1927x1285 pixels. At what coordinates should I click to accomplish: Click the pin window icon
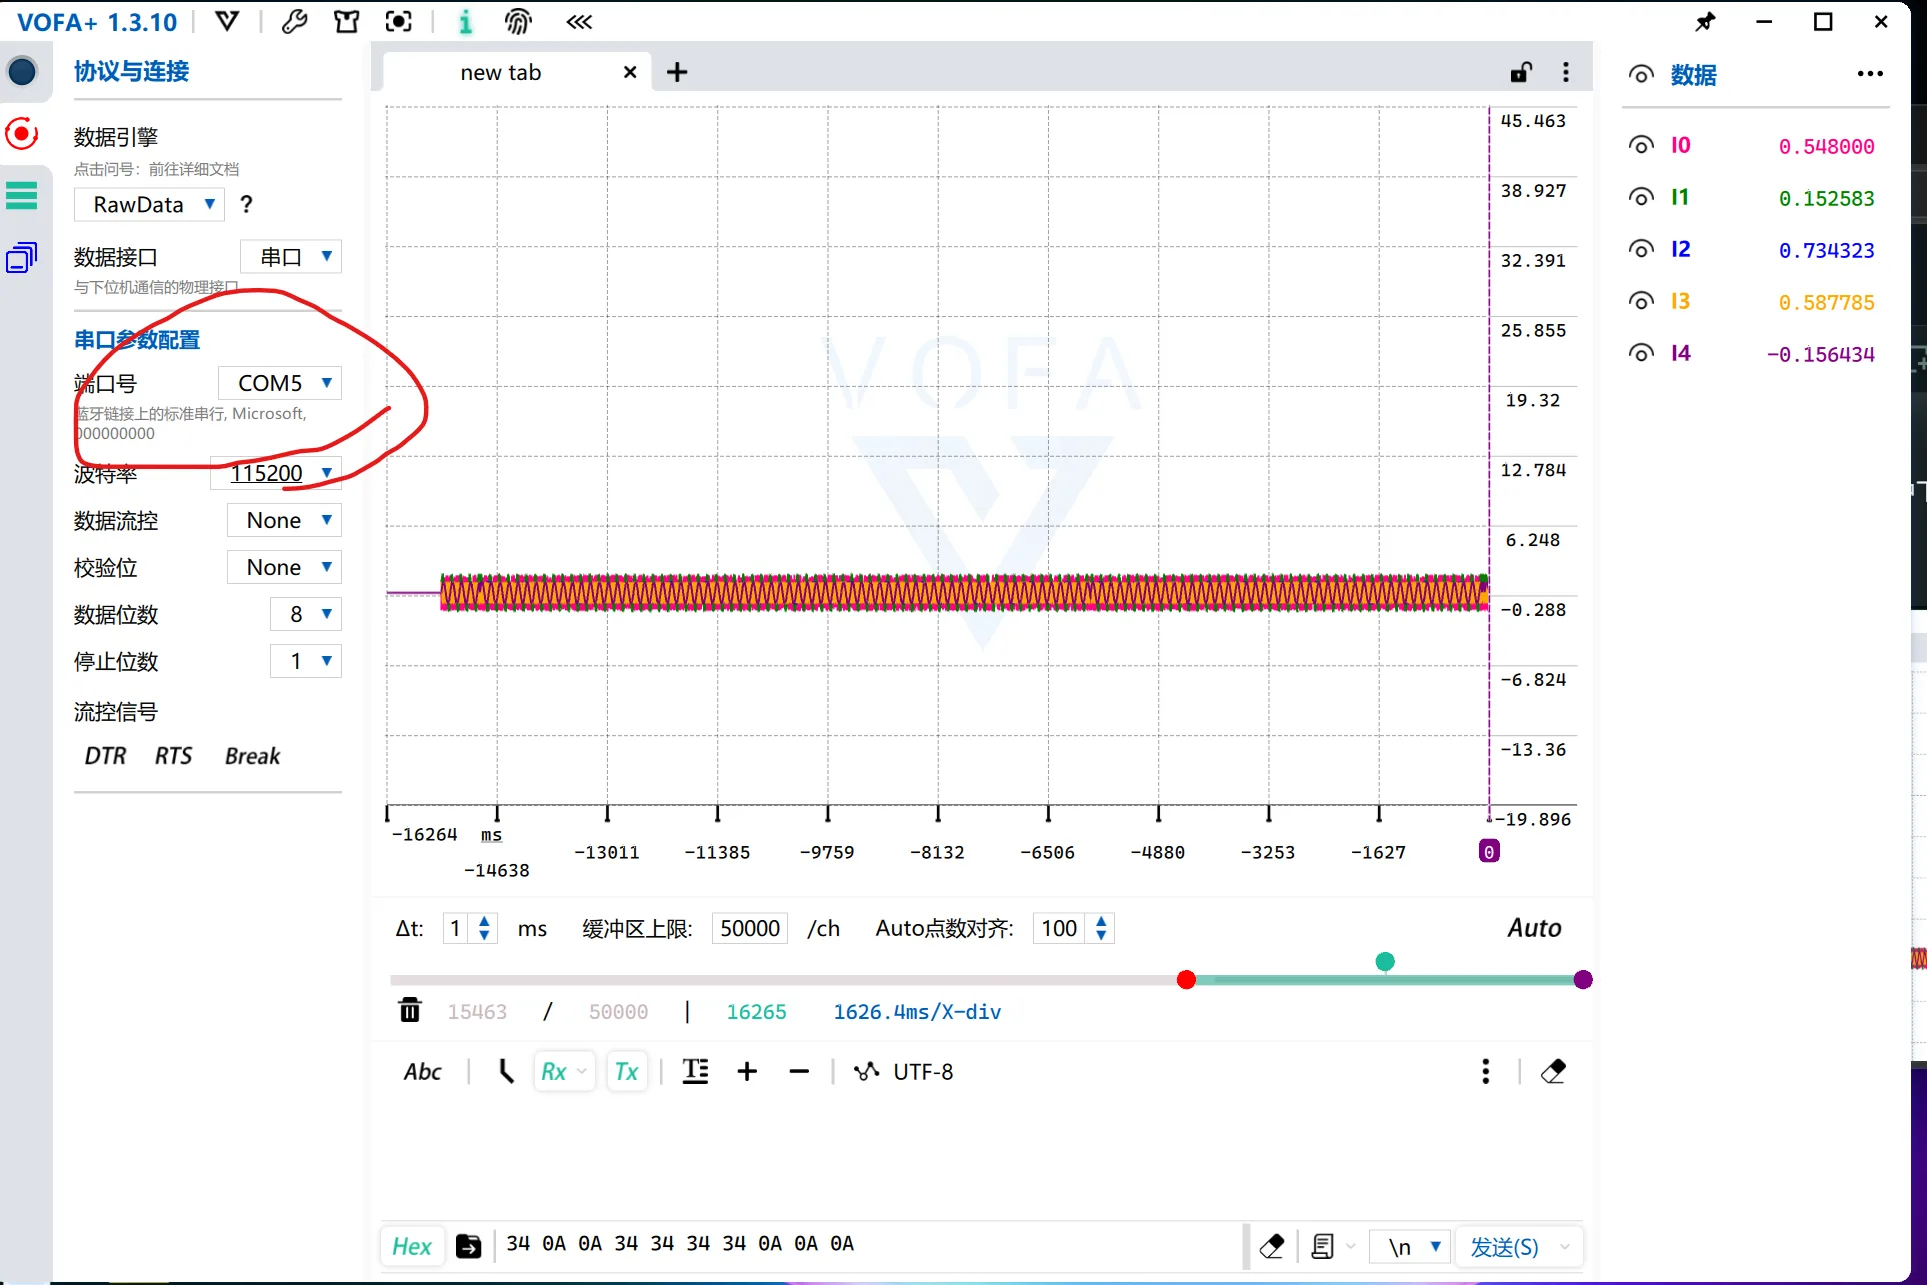pos(1705,22)
